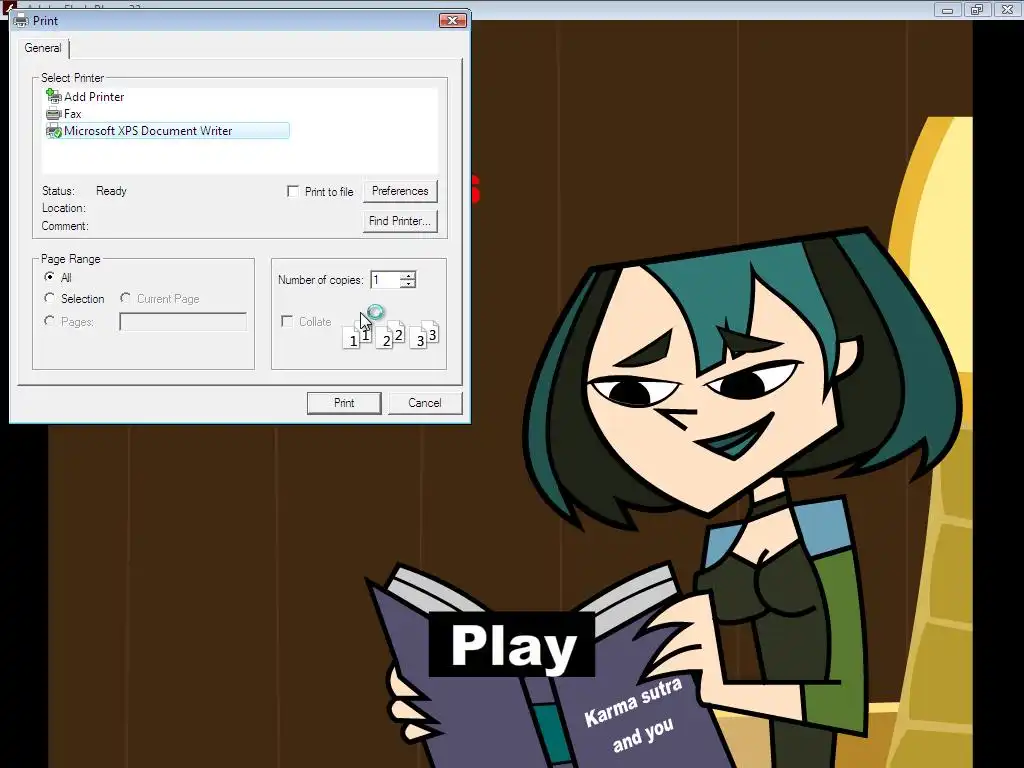Select the All page range option
The width and height of the screenshot is (1024, 768).
(49, 277)
